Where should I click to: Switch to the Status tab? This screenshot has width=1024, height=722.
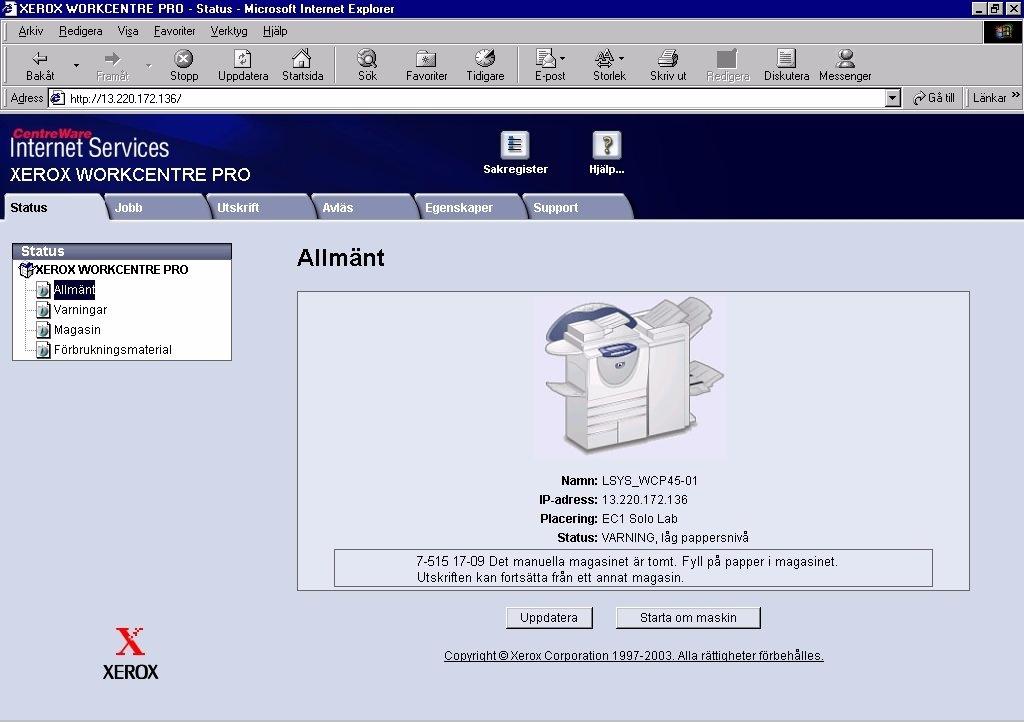54,208
